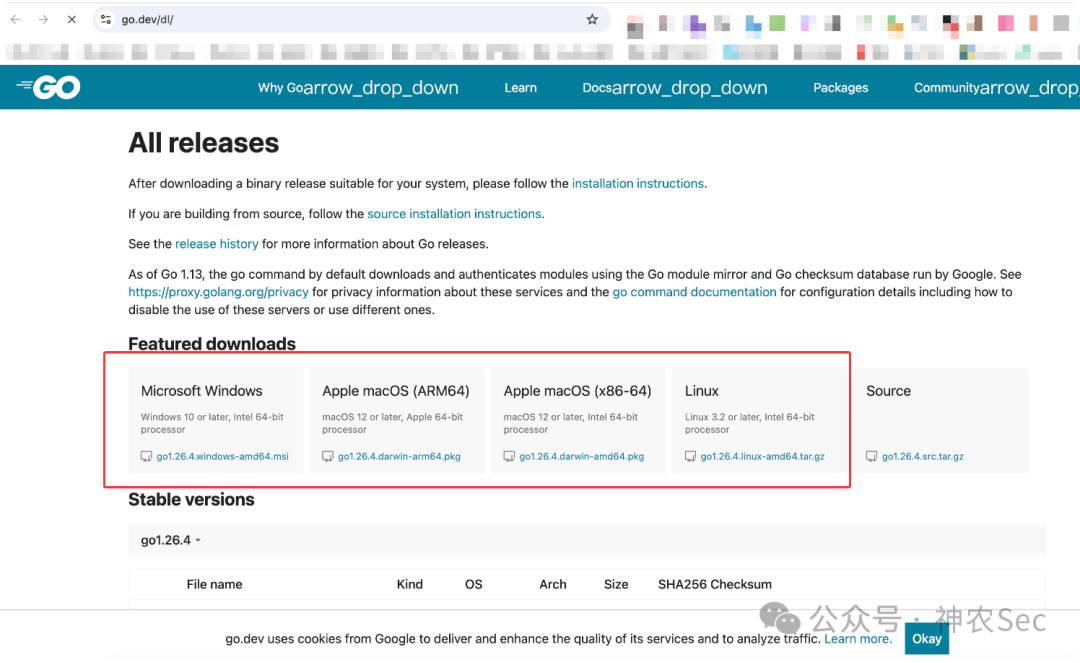1080x663 pixels.
Task: Click the Go logo in the header
Action: tap(48, 87)
